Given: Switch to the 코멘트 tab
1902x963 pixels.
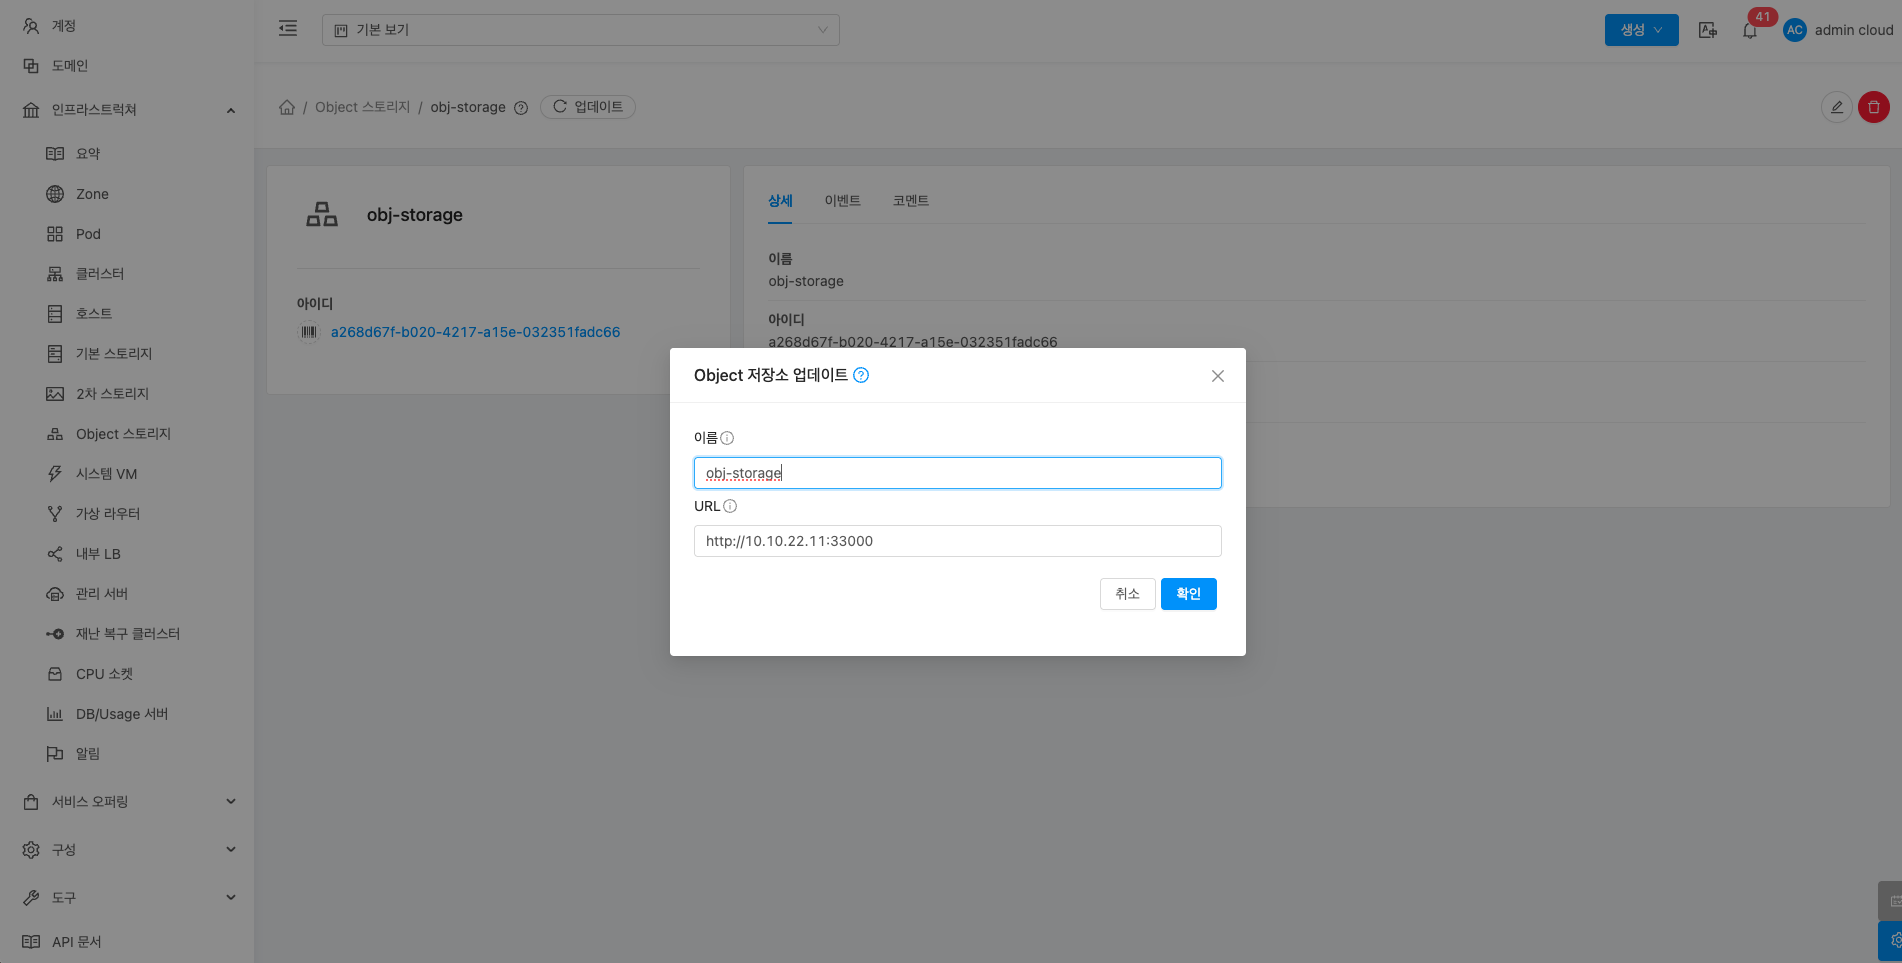Looking at the screenshot, I should point(910,201).
